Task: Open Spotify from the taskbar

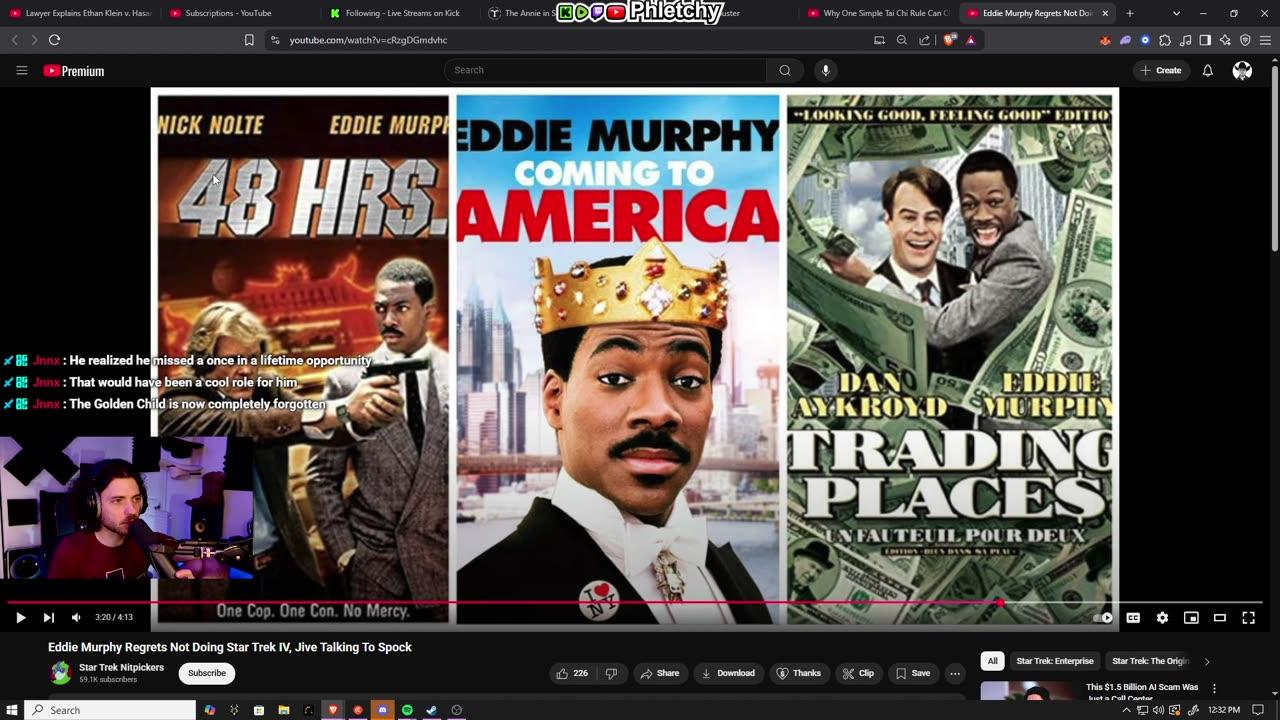Action: [407, 710]
